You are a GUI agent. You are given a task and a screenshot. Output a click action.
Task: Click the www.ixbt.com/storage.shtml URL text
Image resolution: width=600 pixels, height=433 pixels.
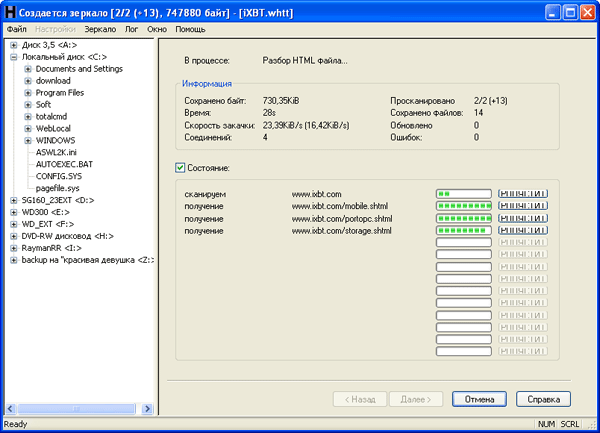pyautogui.click(x=341, y=231)
